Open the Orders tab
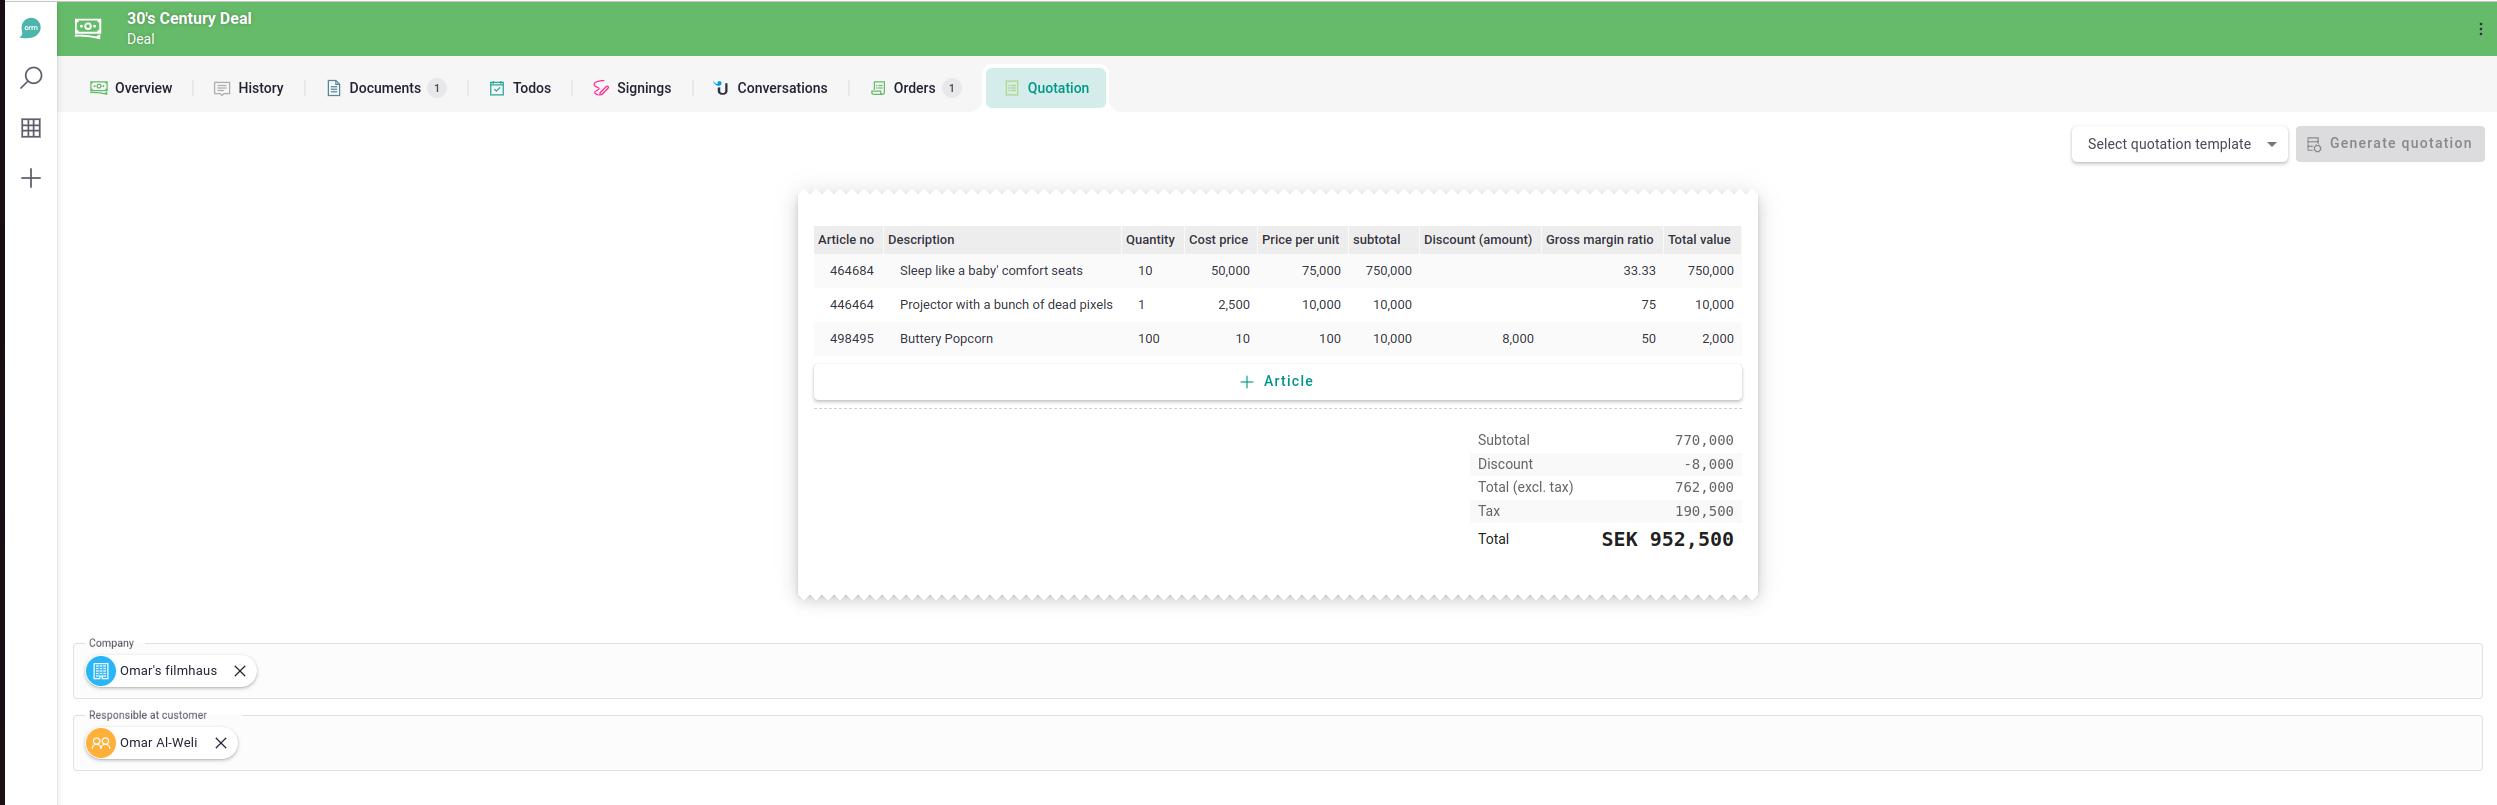Viewport: 2497px width, 805px height. (x=914, y=88)
